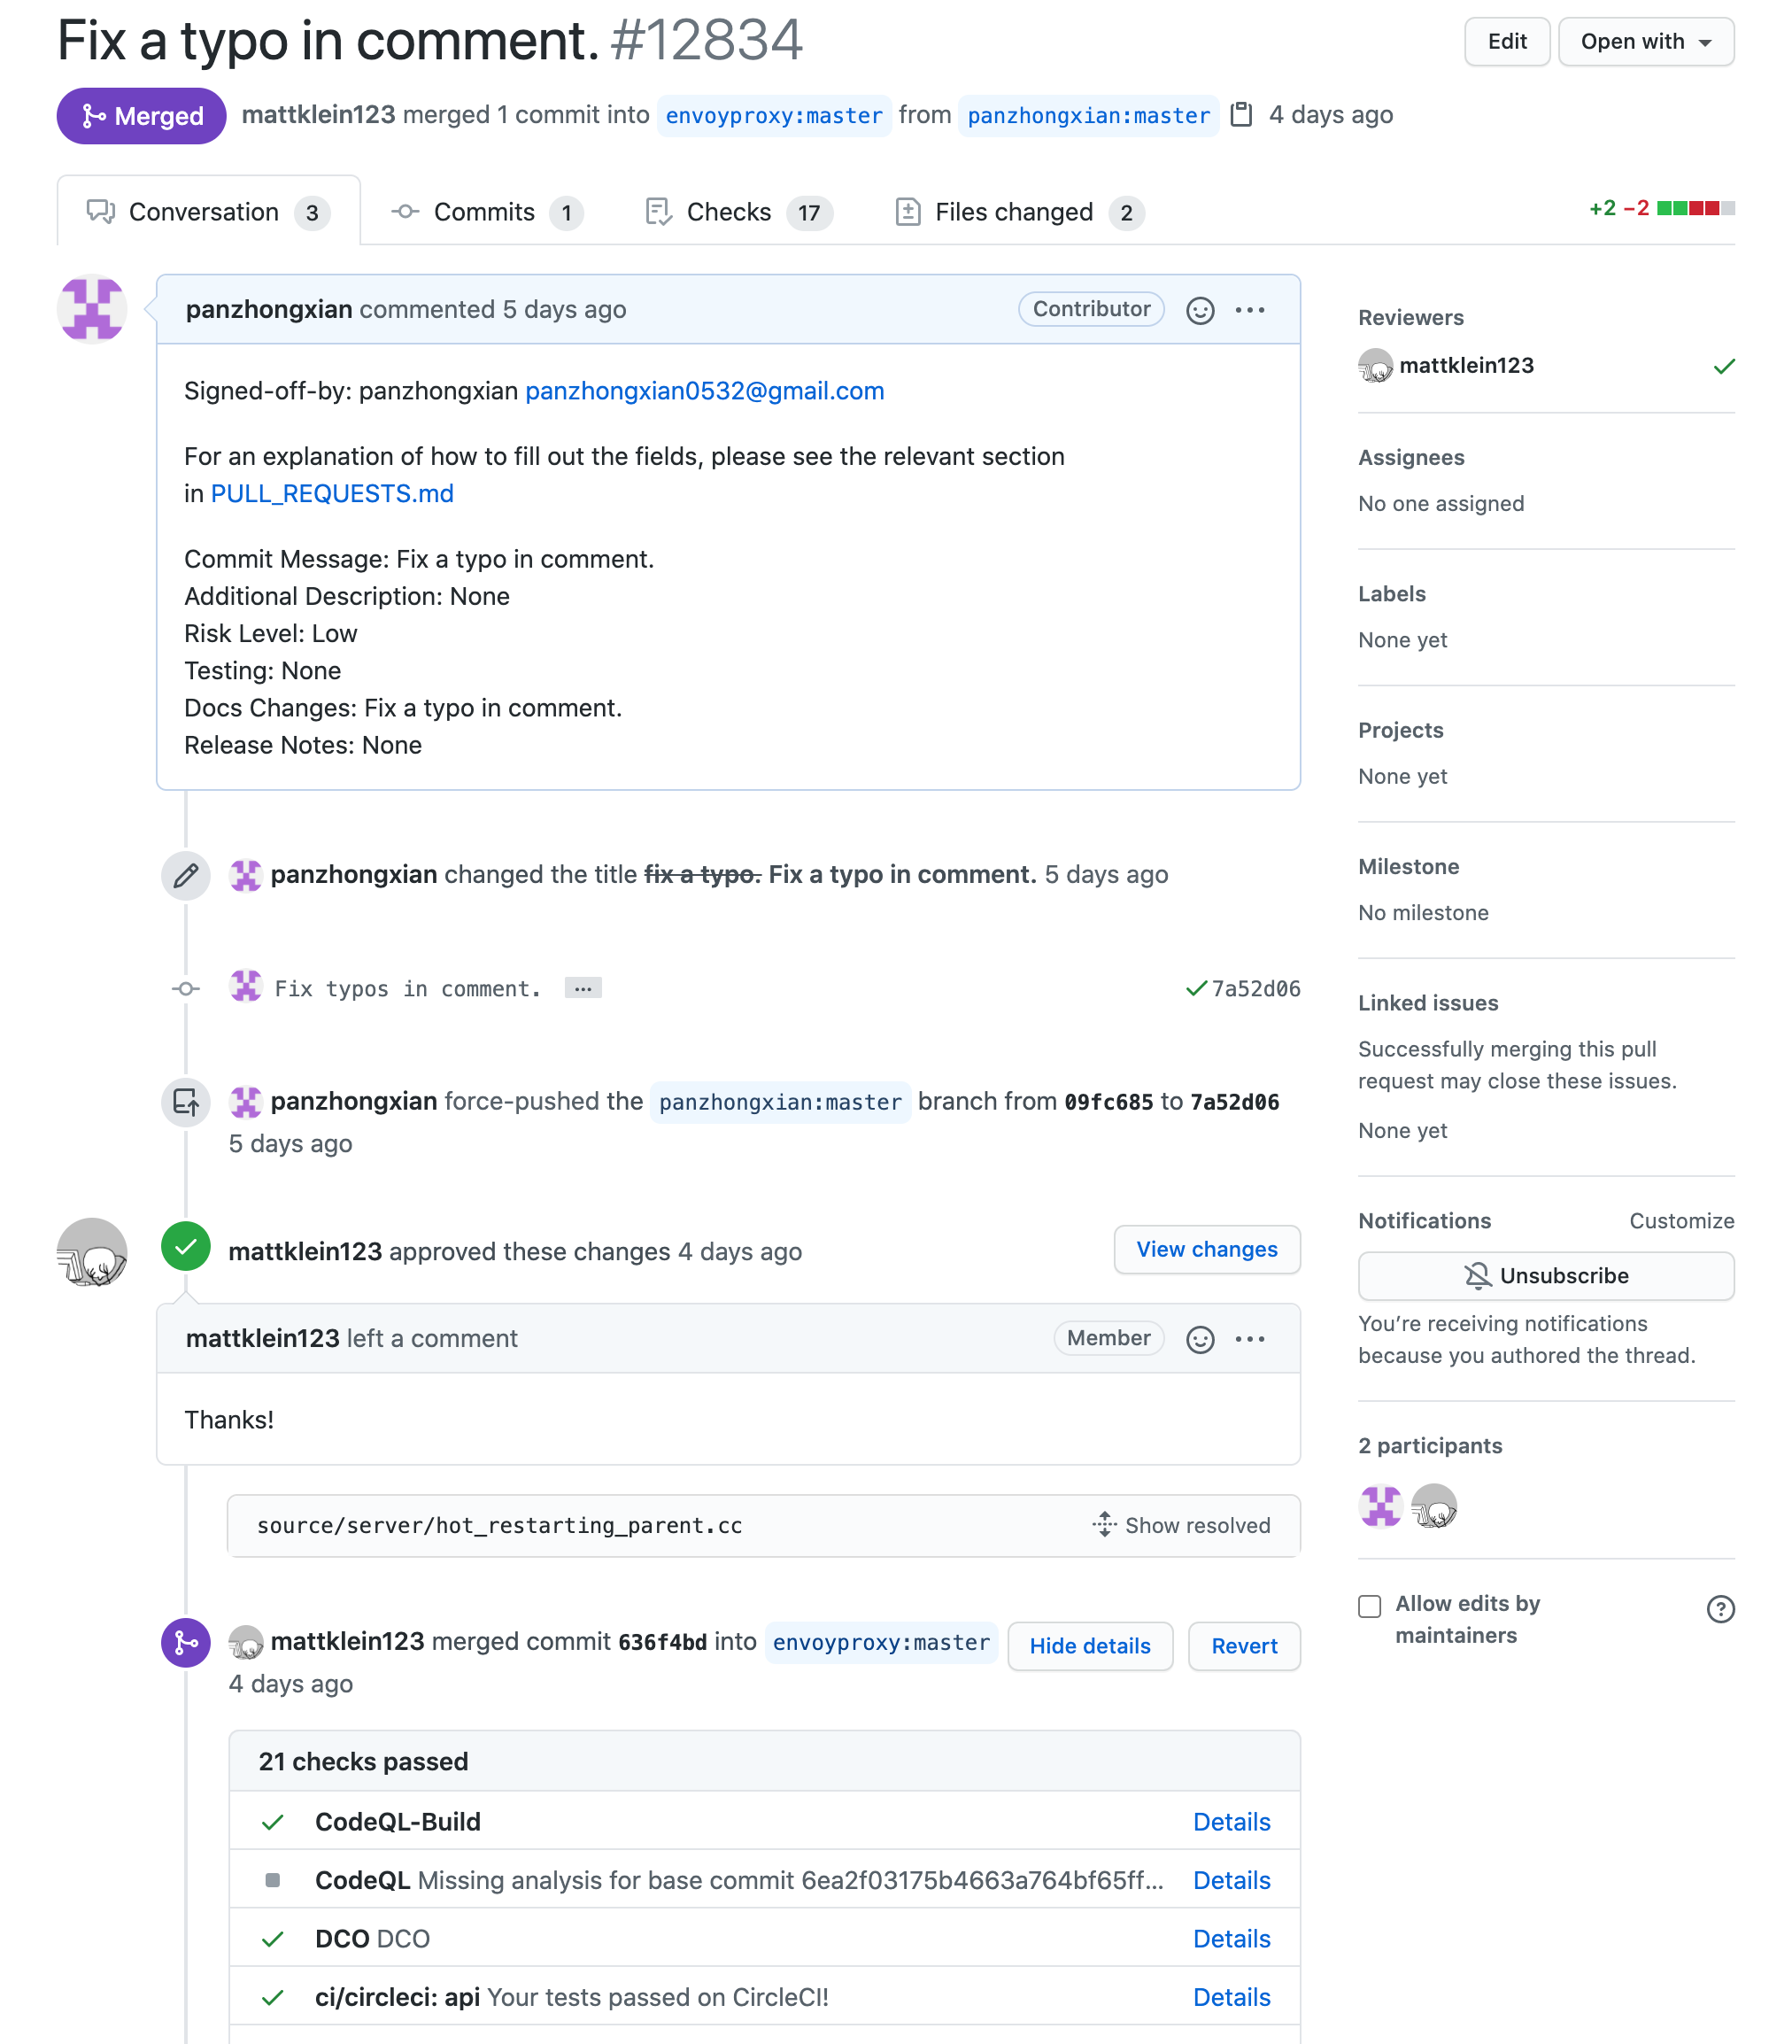Click panzhongxian's participant avatar in the sidebar
Image resolution: width=1792 pixels, height=2044 pixels.
pos(1381,1506)
